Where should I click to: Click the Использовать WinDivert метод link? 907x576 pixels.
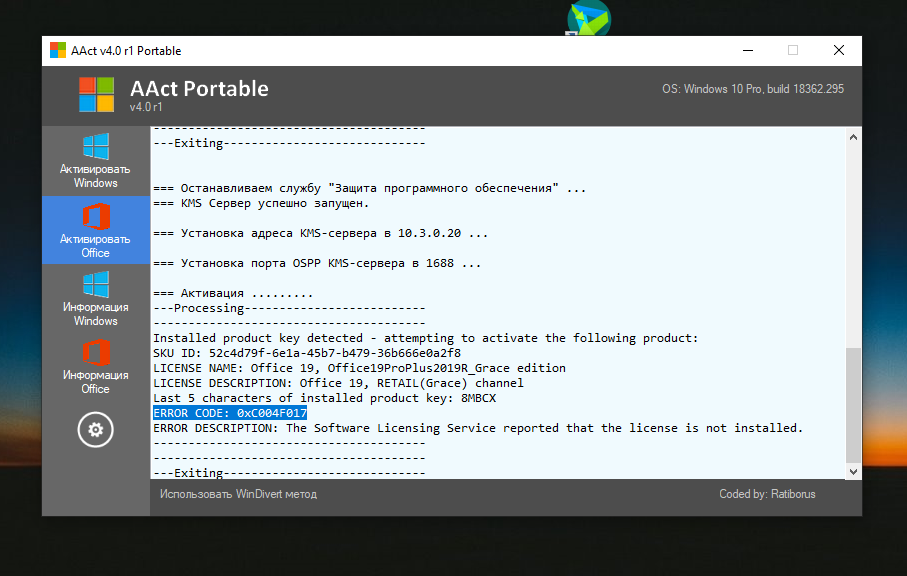[238, 494]
